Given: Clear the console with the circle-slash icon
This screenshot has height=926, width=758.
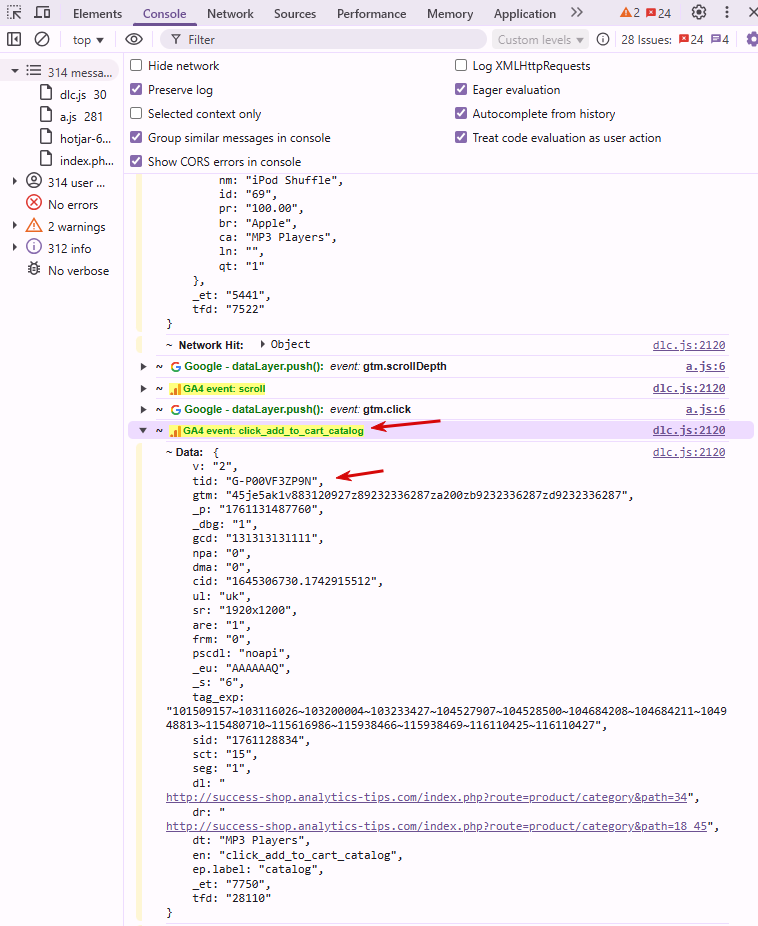Looking at the screenshot, I should (42, 40).
